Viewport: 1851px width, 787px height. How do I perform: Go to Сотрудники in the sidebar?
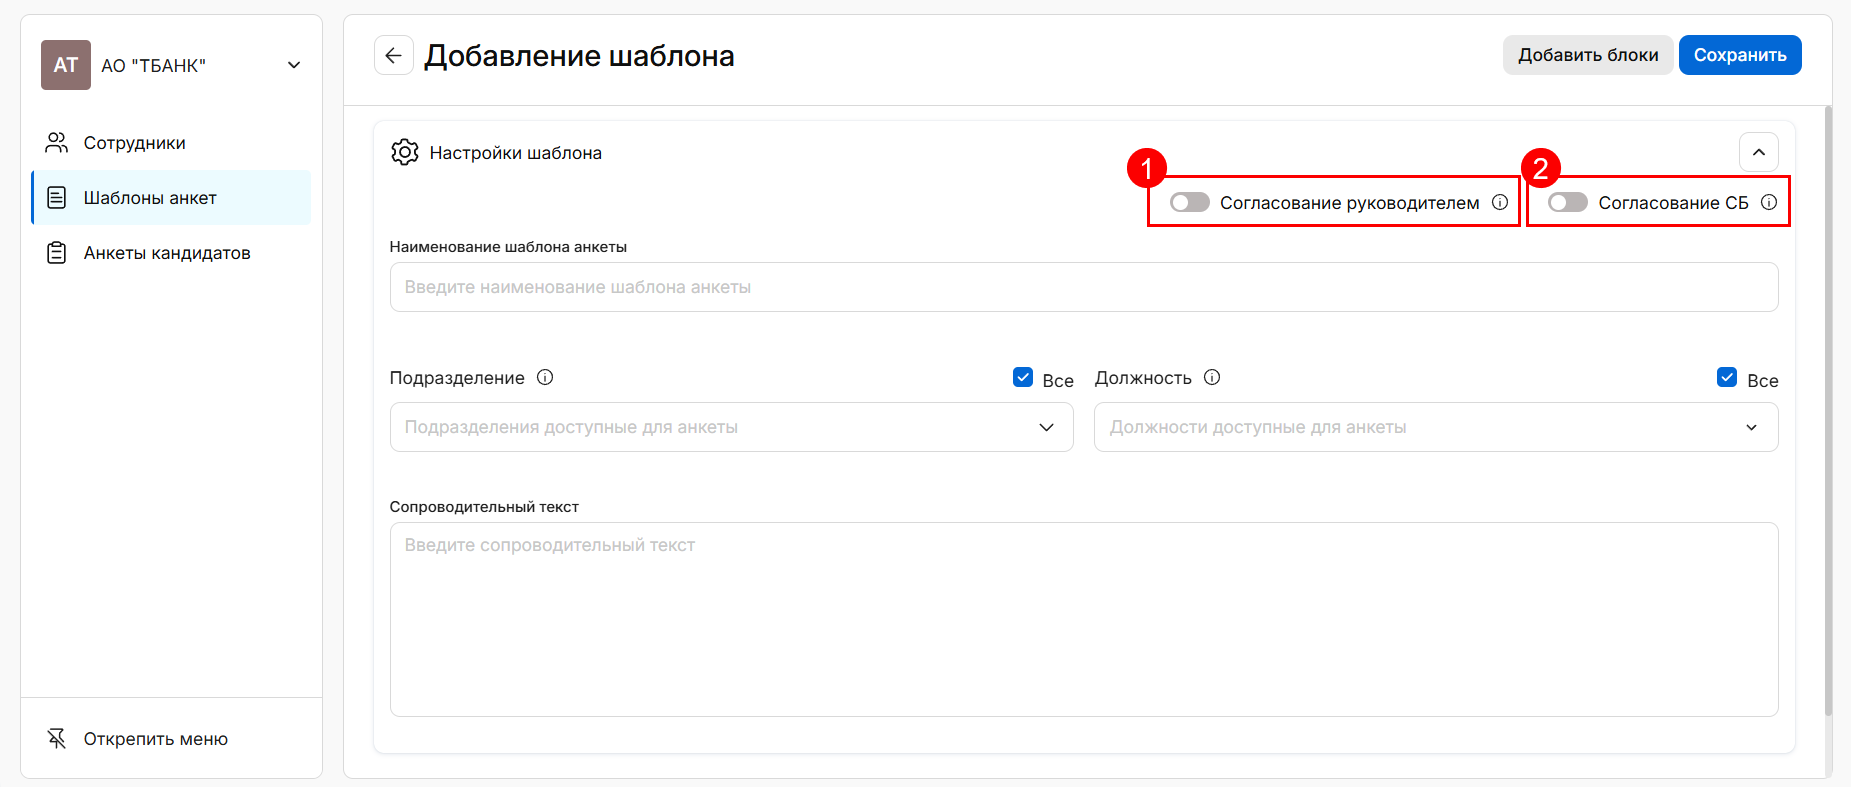click(x=134, y=143)
